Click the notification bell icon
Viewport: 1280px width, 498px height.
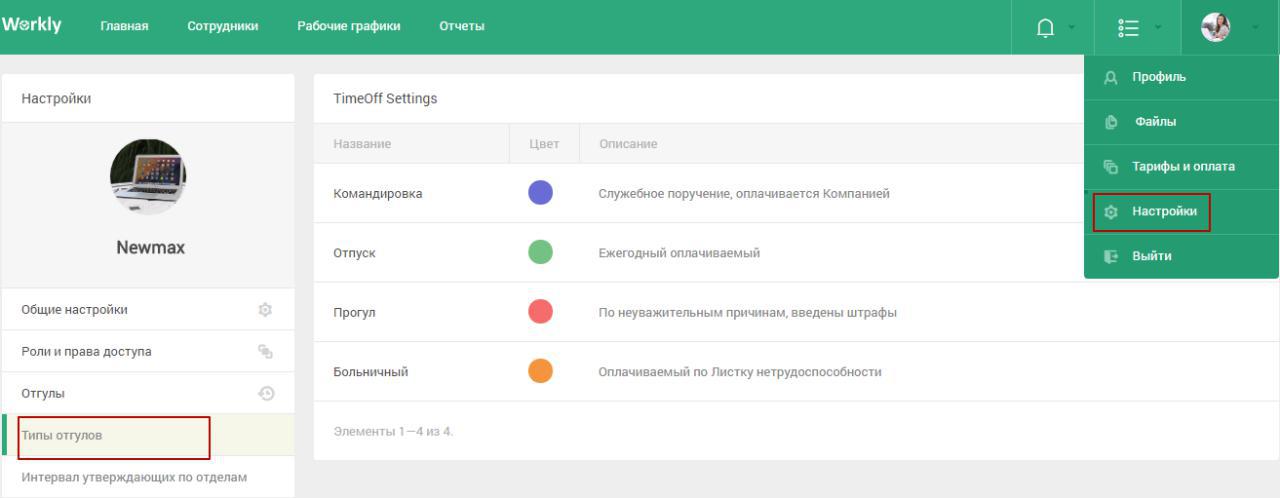(1047, 26)
